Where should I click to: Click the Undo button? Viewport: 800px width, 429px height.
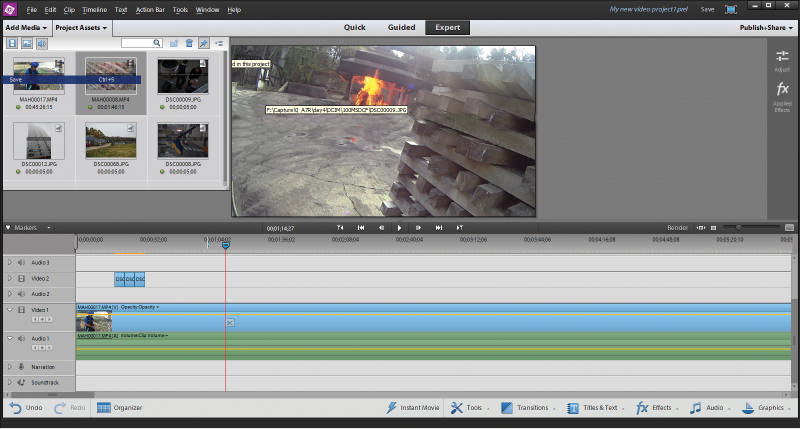click(26, 408)
